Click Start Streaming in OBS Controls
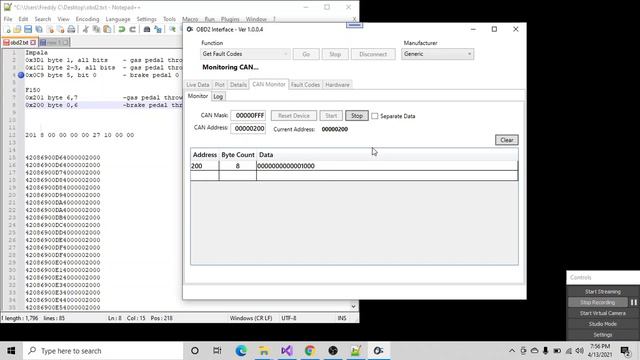Screen dimensions: 640x360 (x=602, y=291)
